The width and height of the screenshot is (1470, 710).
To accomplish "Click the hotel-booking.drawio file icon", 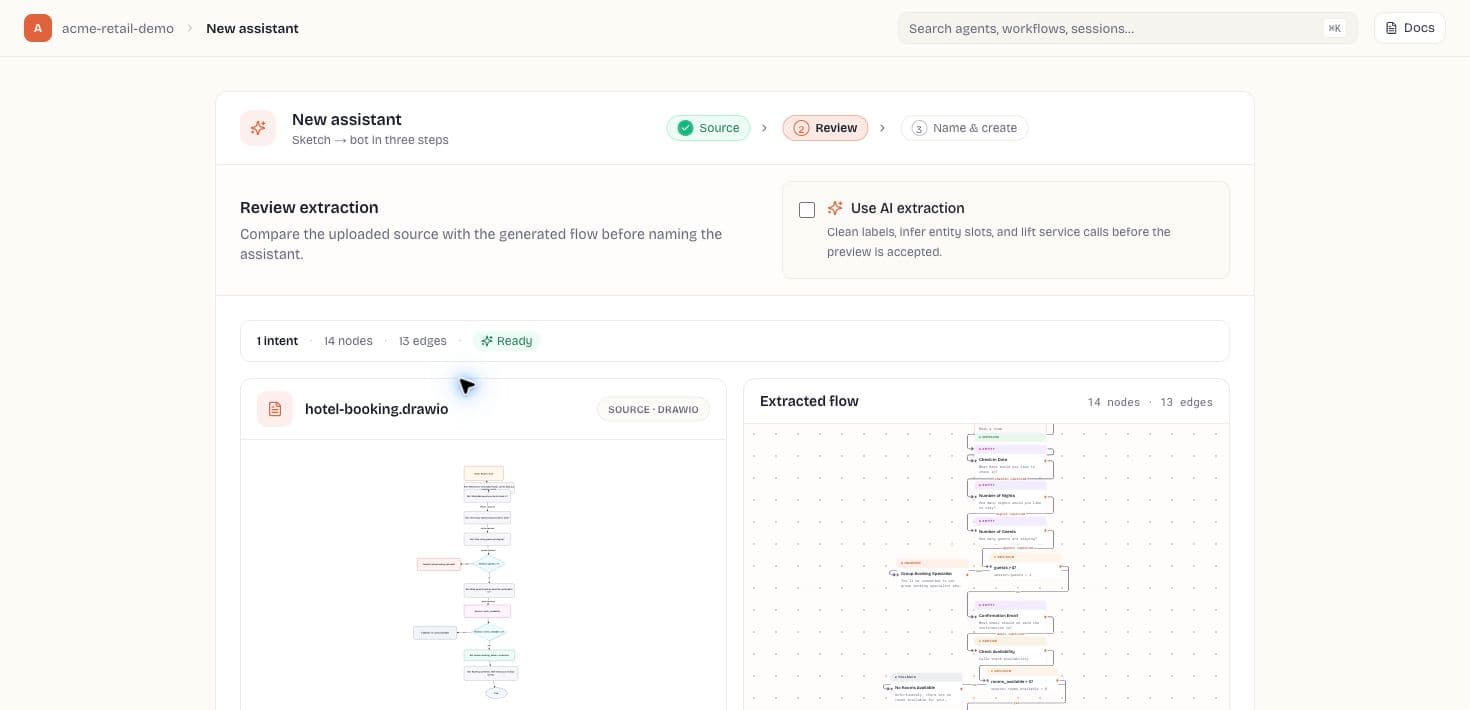I will pos(275,409).
